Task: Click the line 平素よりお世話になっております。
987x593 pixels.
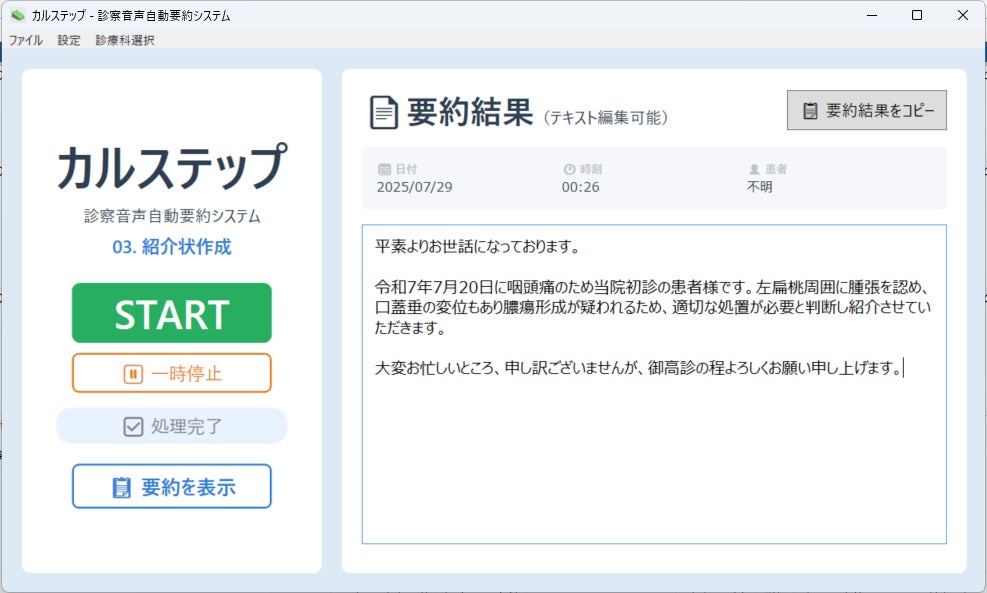Action: click(x=477, y=246)
